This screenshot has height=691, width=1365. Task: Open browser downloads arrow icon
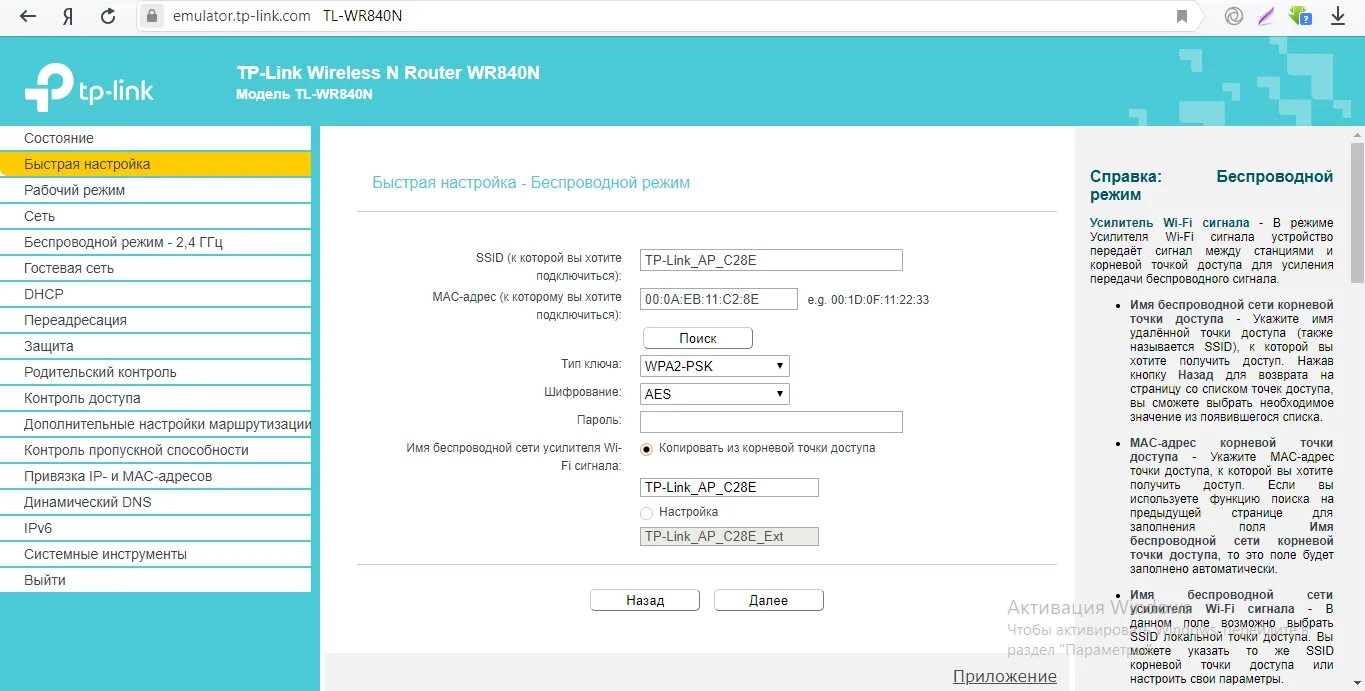coord(1338,16)
